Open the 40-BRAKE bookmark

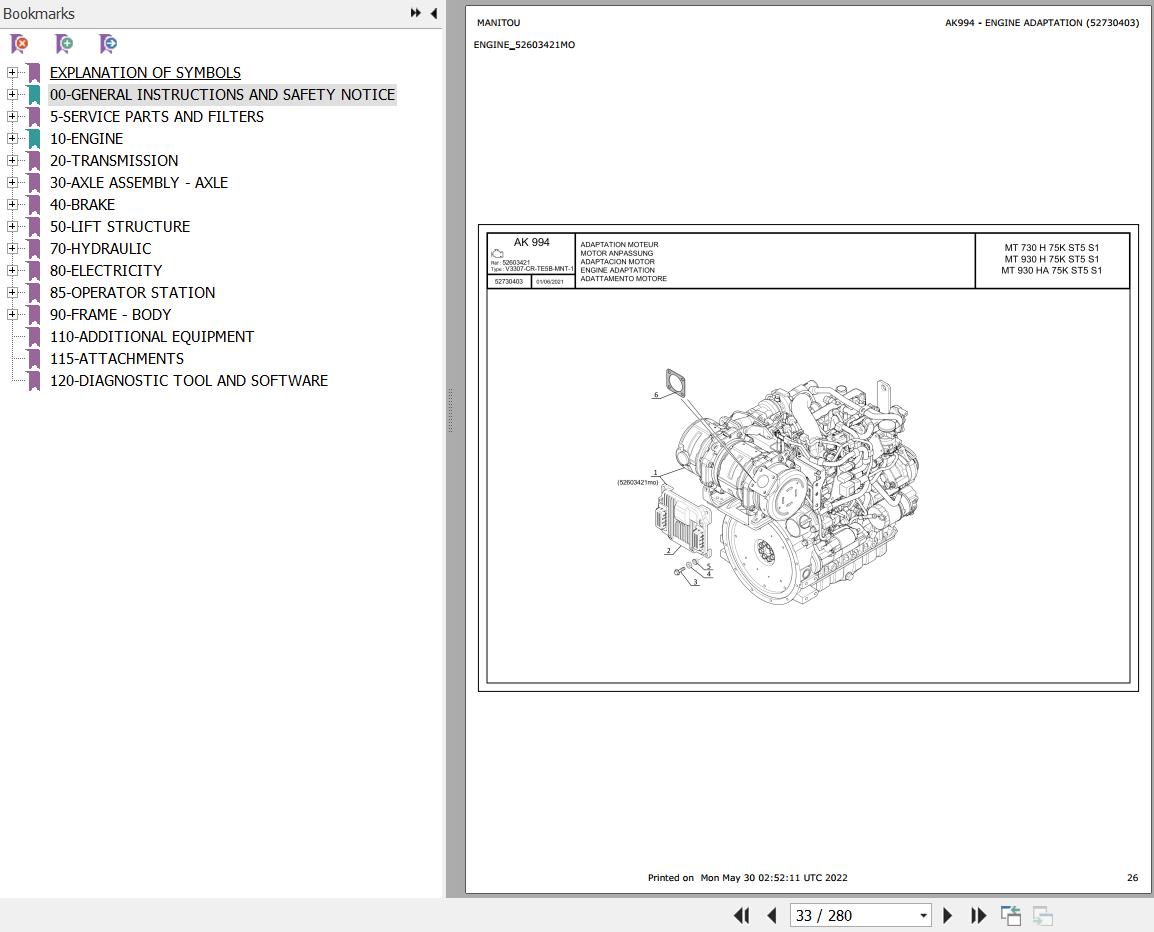pos(82,205)
